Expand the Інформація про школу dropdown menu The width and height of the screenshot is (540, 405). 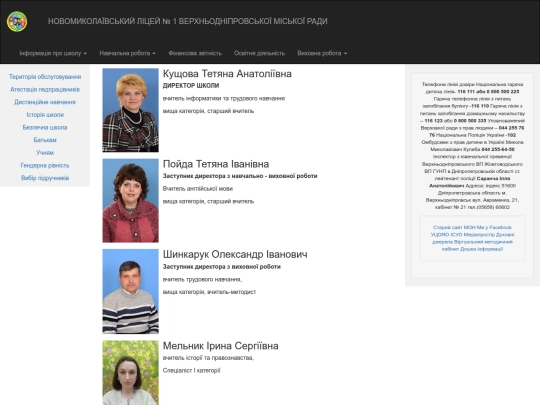(53, 53)
